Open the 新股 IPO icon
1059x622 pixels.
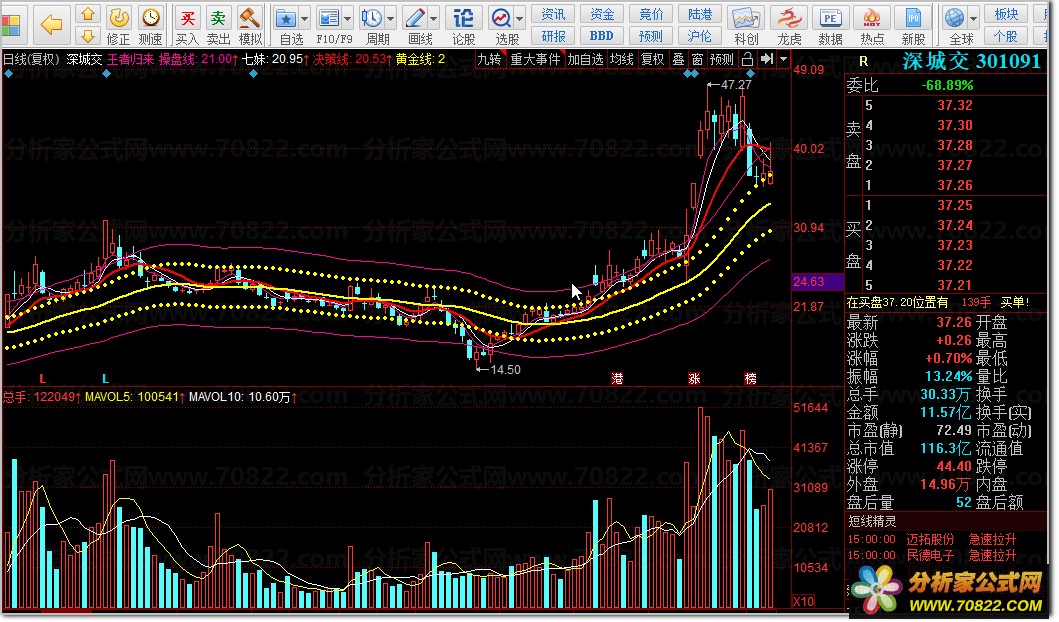click(913, 19)
